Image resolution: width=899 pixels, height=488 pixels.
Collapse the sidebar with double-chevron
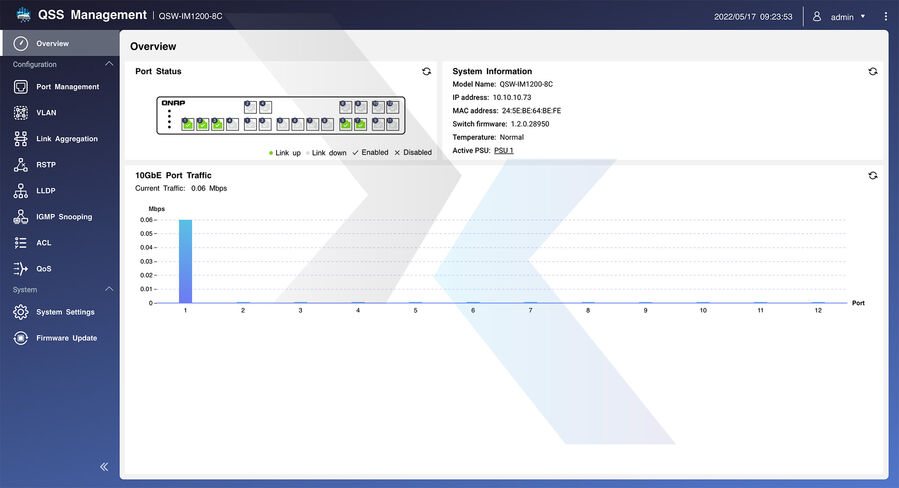[x=104, y=467]
